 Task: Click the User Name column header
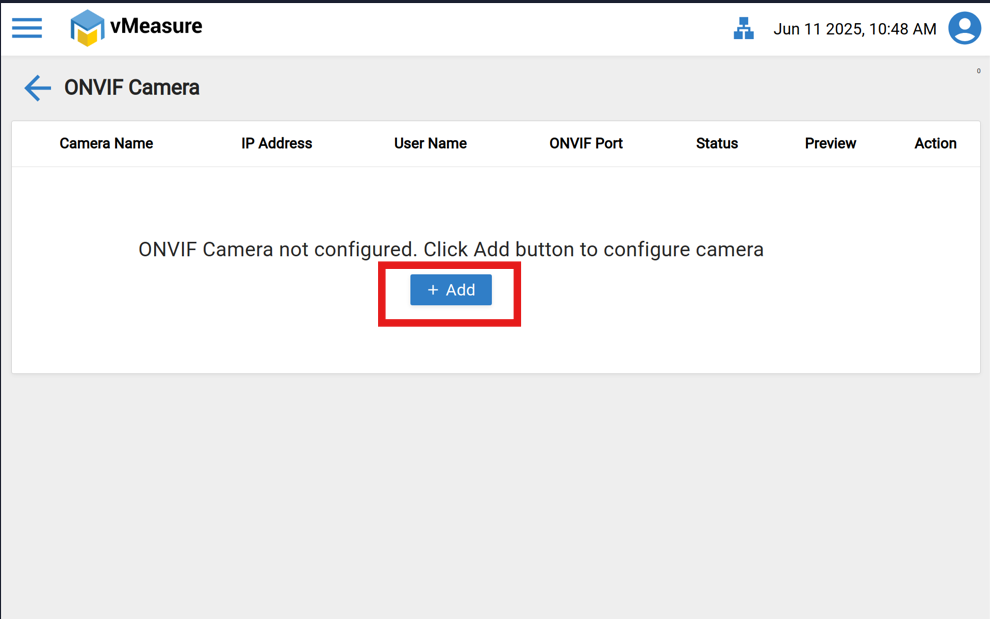point(430,144)
